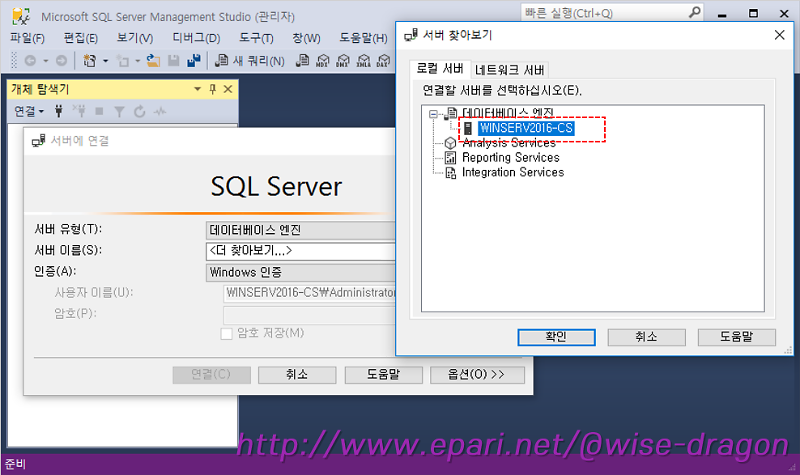The image size is (800, 475).
Task: Click 취소 in the 서버에 연결 dialog
Action: click(297, 374)
